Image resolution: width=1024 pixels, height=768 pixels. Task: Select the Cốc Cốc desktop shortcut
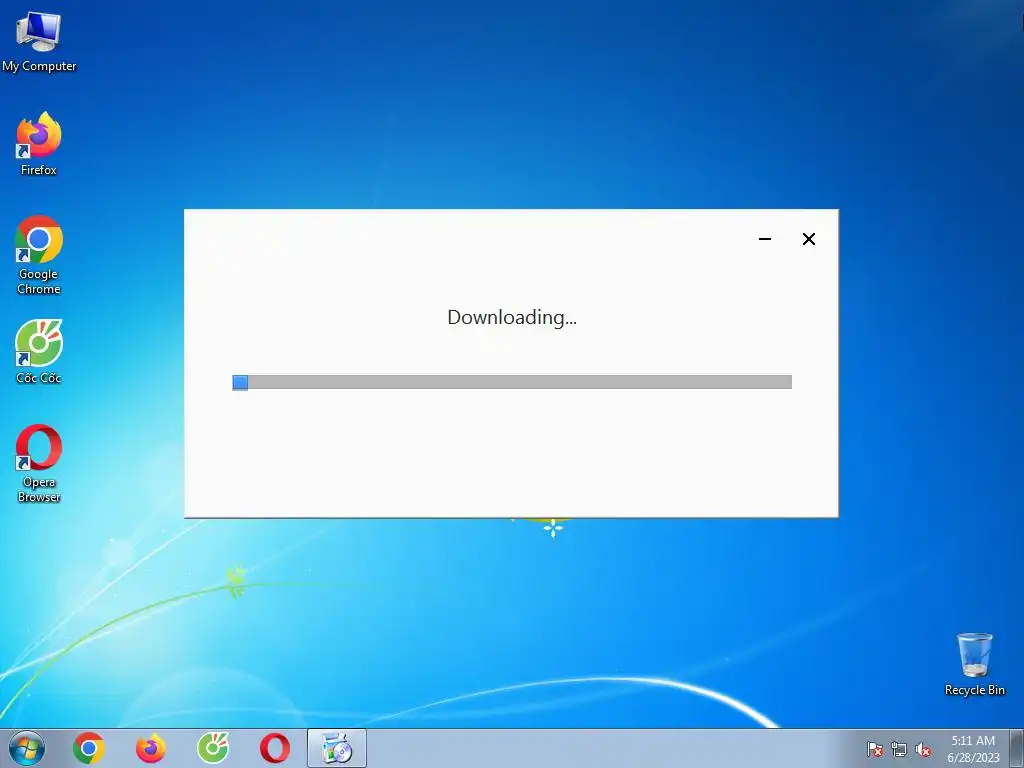39,351
